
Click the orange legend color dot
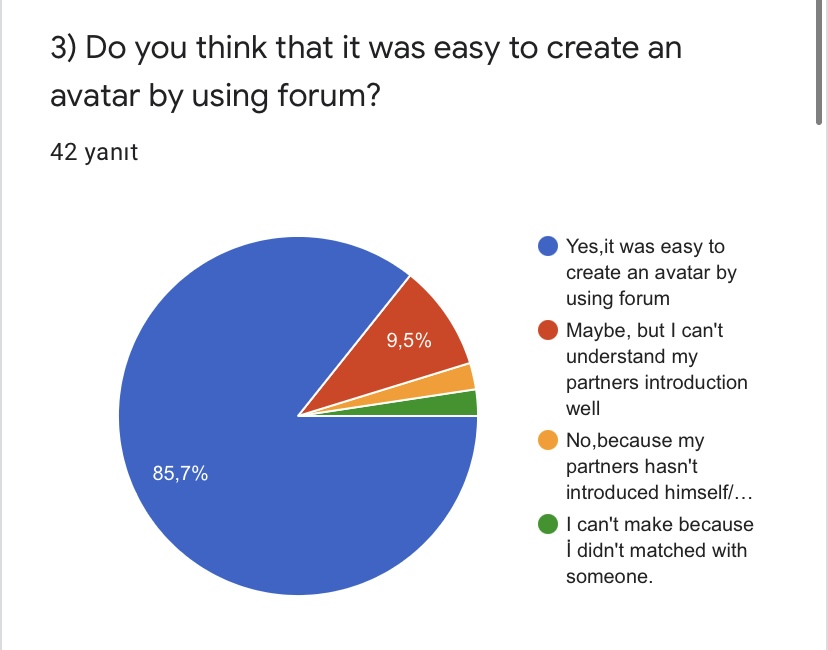[548, 440]
